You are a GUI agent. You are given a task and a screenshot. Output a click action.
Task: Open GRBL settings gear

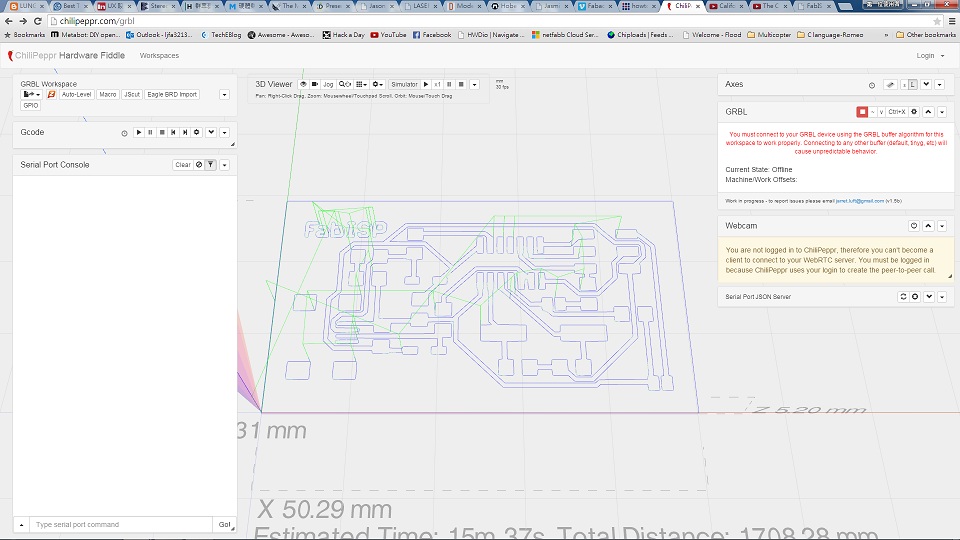(x=914, y=111)
